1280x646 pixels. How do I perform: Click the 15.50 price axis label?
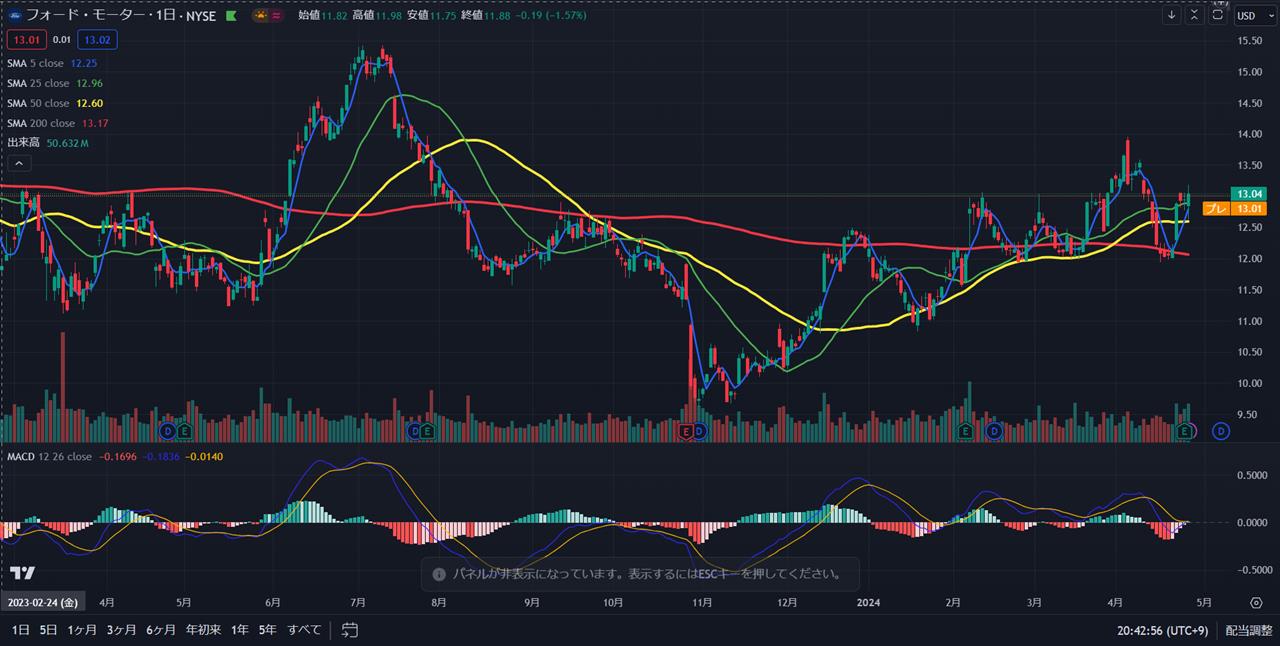pos(1250,40)
